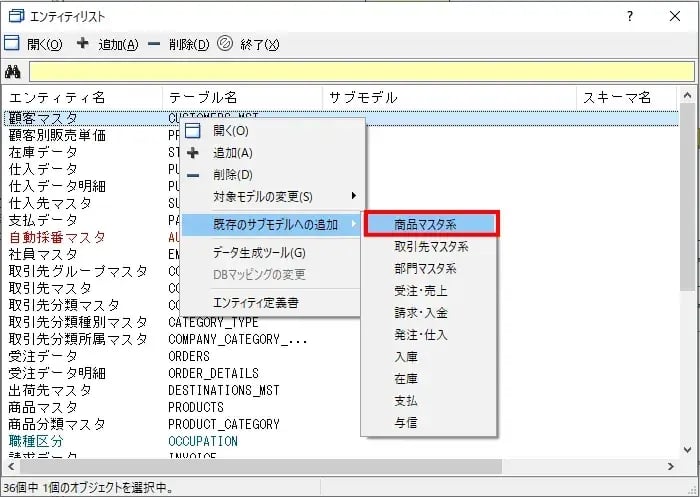The height and width of the screenshot is (497, 700).
Task: Select エンティティ定義書 menu entry
Action: pyautogui.click(x=255, y=301)
